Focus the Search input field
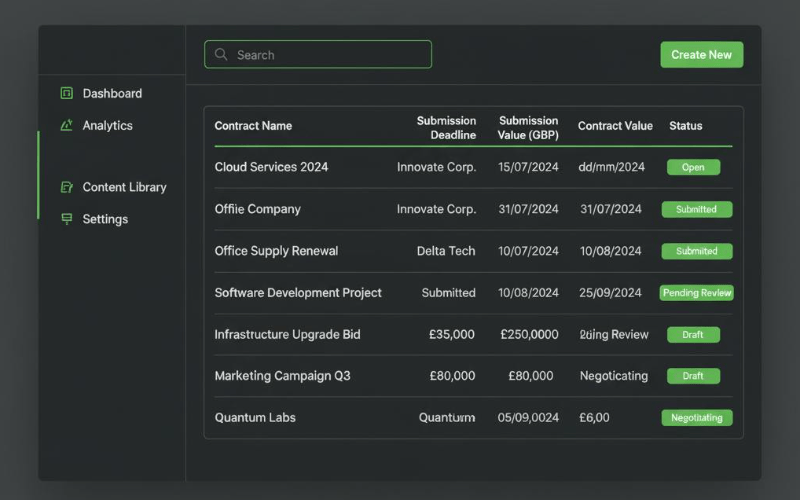 click(x=318, y=55)
